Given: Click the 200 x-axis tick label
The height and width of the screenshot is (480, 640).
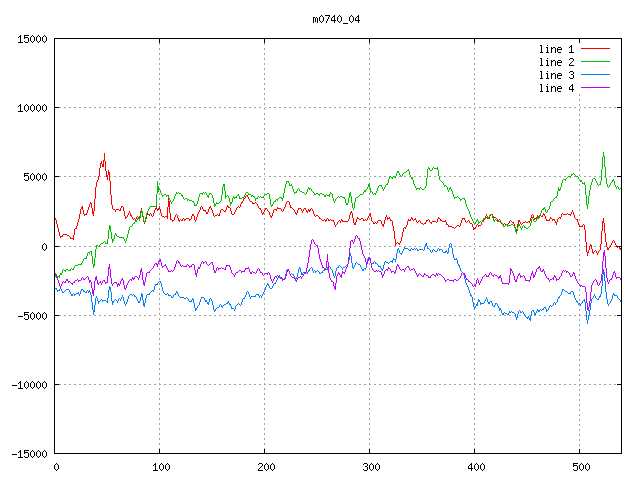Looking at the screenshot, I should [x=265, y=467].
